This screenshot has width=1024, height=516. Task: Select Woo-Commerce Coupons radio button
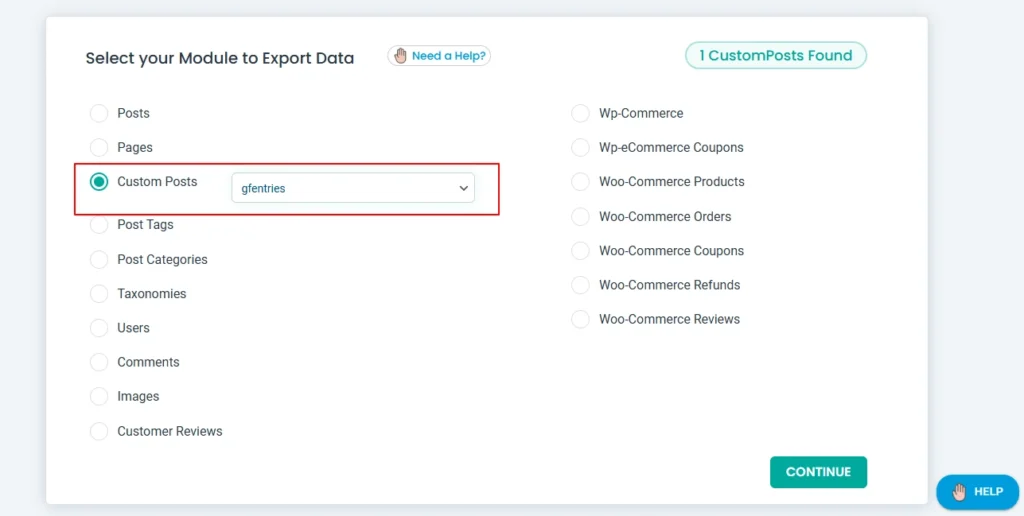(x=580, y=251)
